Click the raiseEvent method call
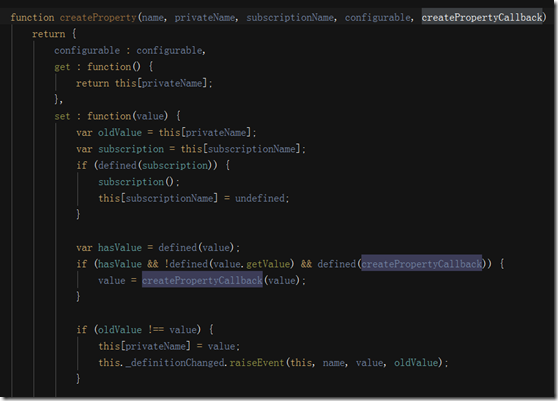 pyautogui.click(x=257, y=363)
